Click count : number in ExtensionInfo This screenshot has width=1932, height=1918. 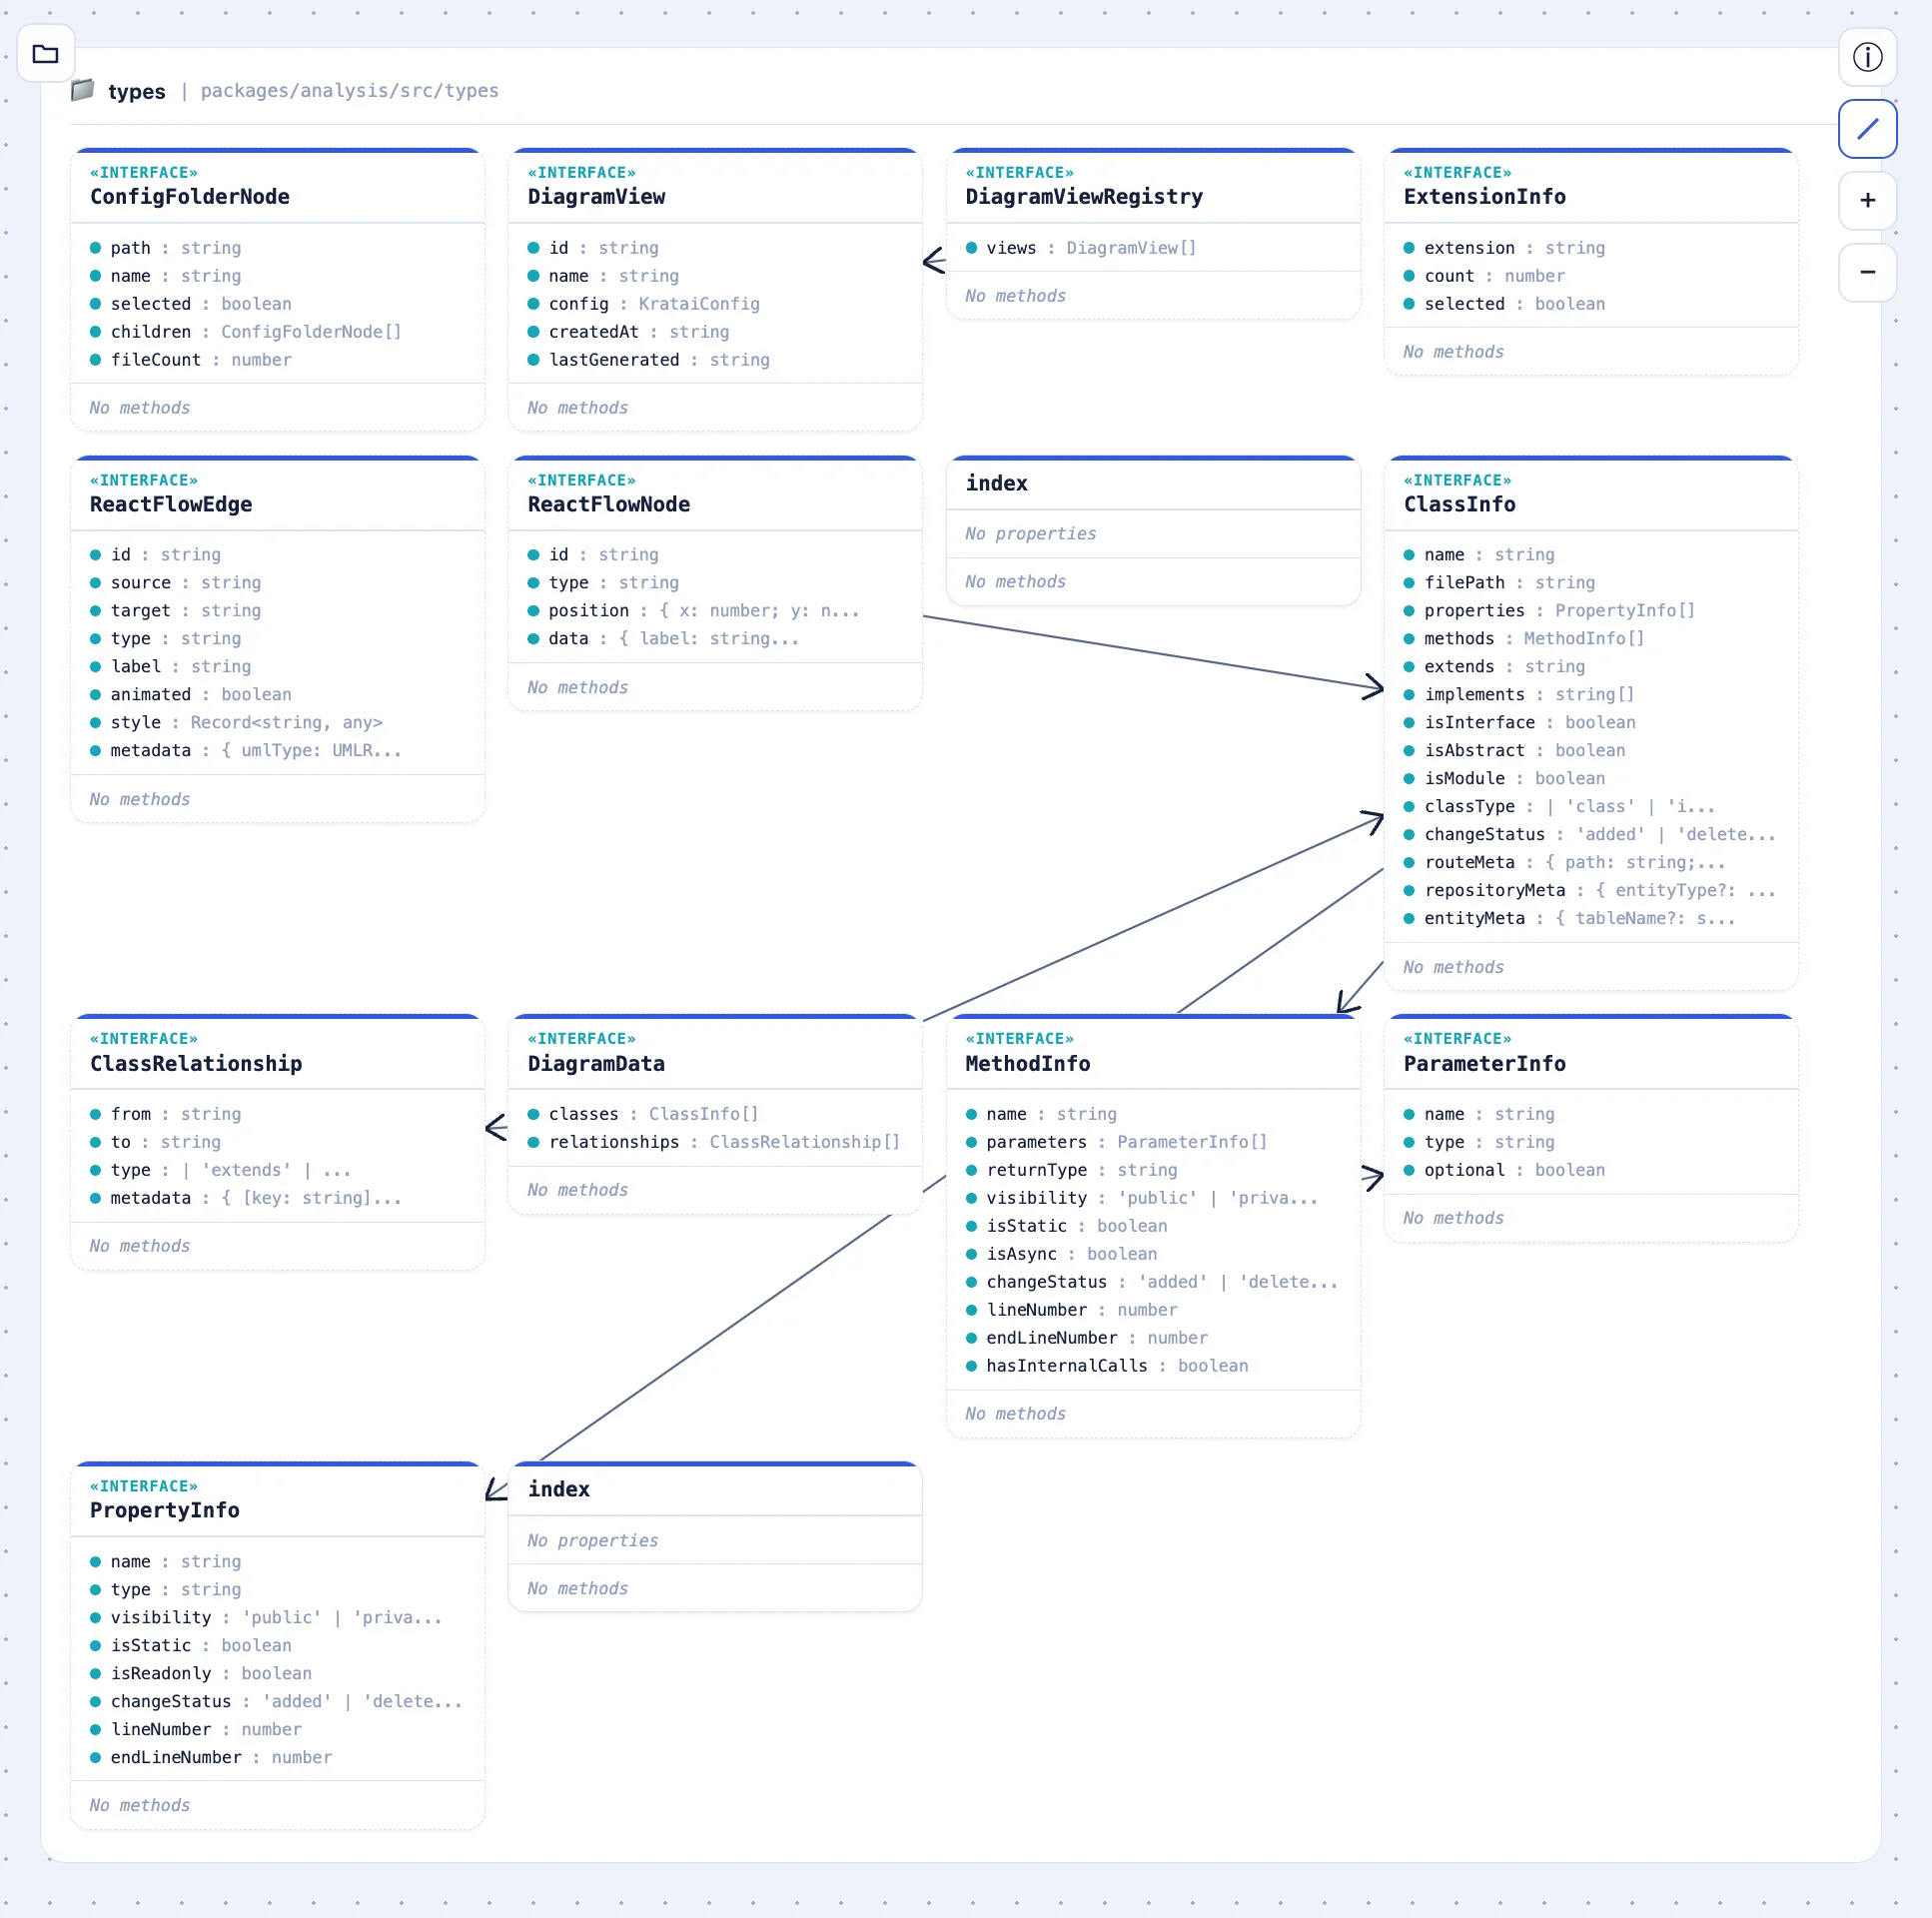click(1484, 275)
